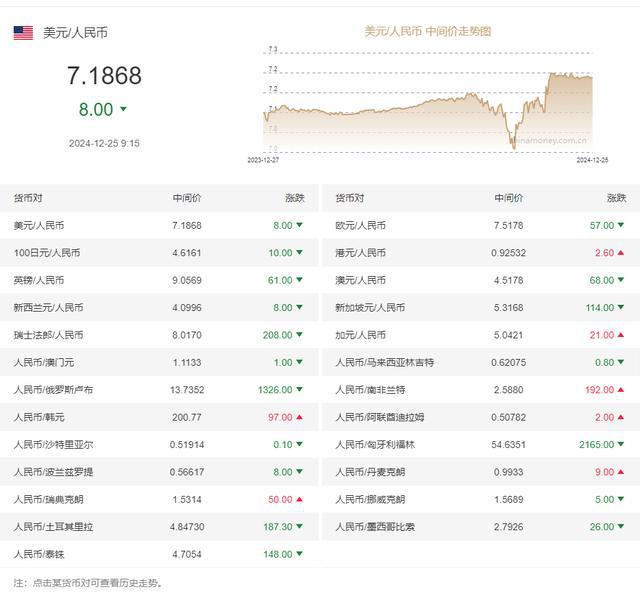Select the 人民币/马来西亚林吉特 currency pair
The image size is (640, 598).
[384, 362]
